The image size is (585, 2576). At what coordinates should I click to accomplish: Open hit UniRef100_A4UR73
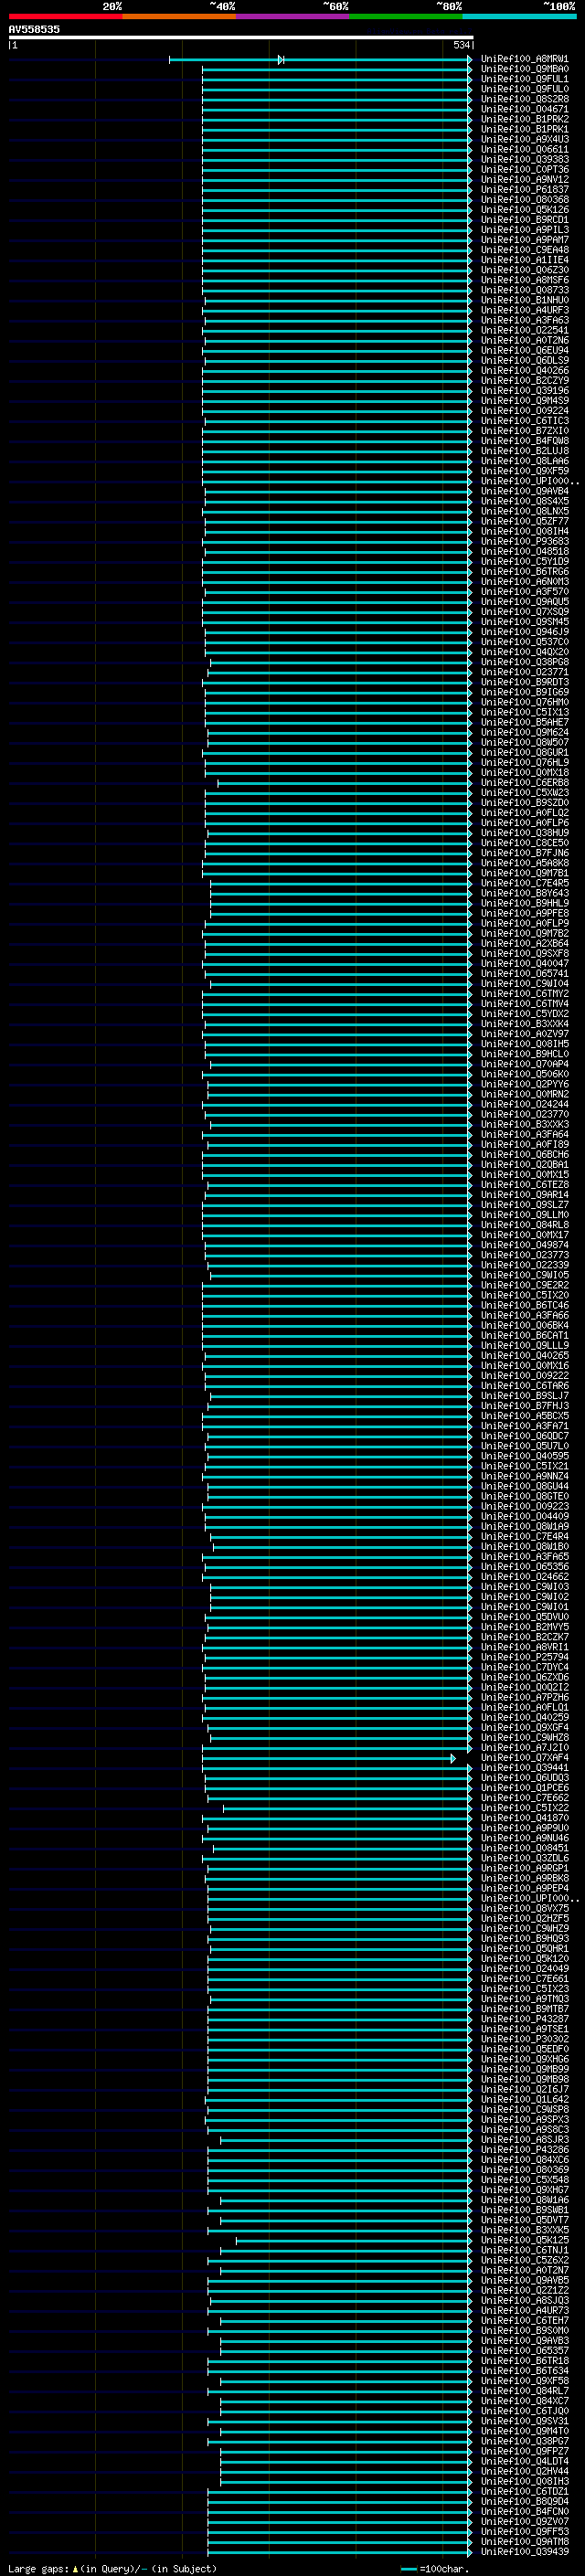(524, 2310)
